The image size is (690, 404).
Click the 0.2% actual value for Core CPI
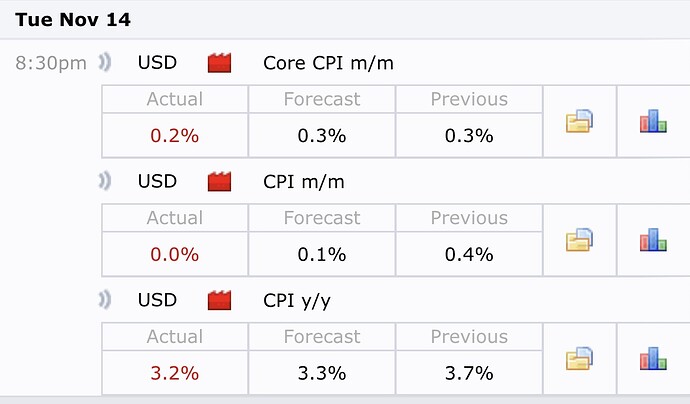point(175,136)
